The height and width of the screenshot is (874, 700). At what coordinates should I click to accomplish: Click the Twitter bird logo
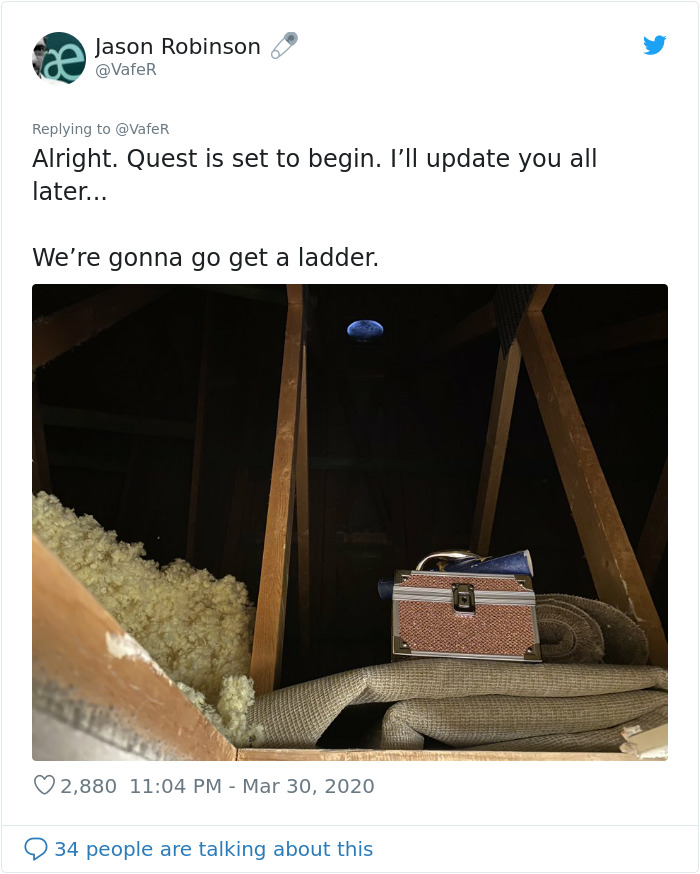click(654, 45)
